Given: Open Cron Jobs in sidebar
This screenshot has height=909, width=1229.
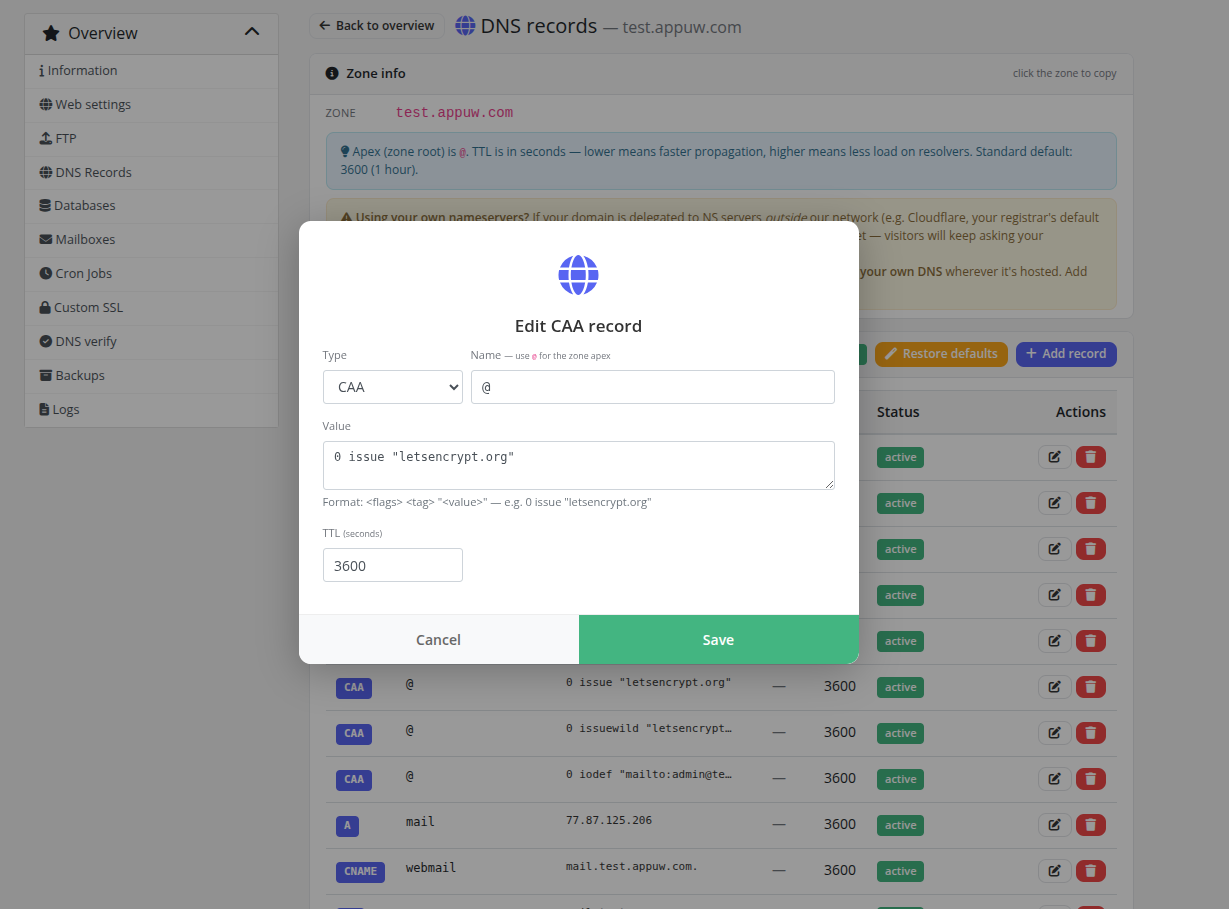Looking at the screenshot, I should click(x=151, y=274).
